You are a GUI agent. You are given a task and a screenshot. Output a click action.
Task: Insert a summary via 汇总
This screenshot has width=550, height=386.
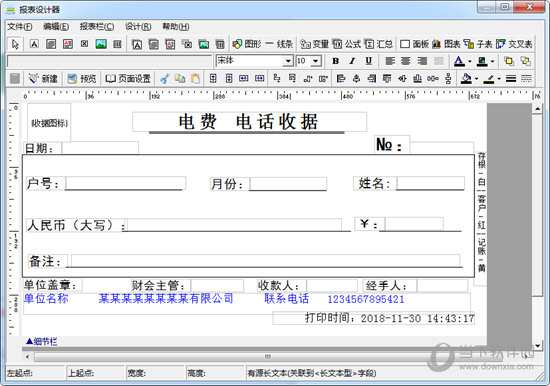point(378,44)
